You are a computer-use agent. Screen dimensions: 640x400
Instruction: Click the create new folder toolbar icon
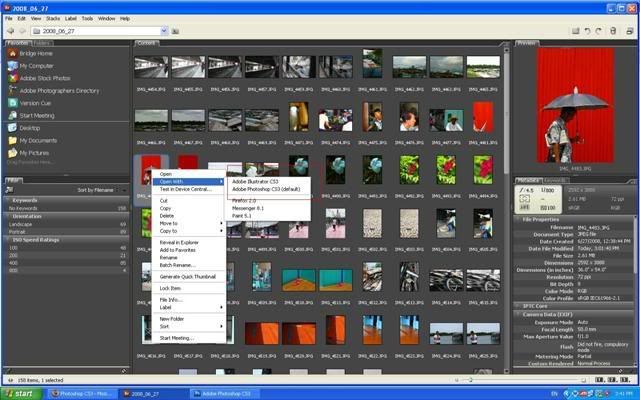coord(576,31)
